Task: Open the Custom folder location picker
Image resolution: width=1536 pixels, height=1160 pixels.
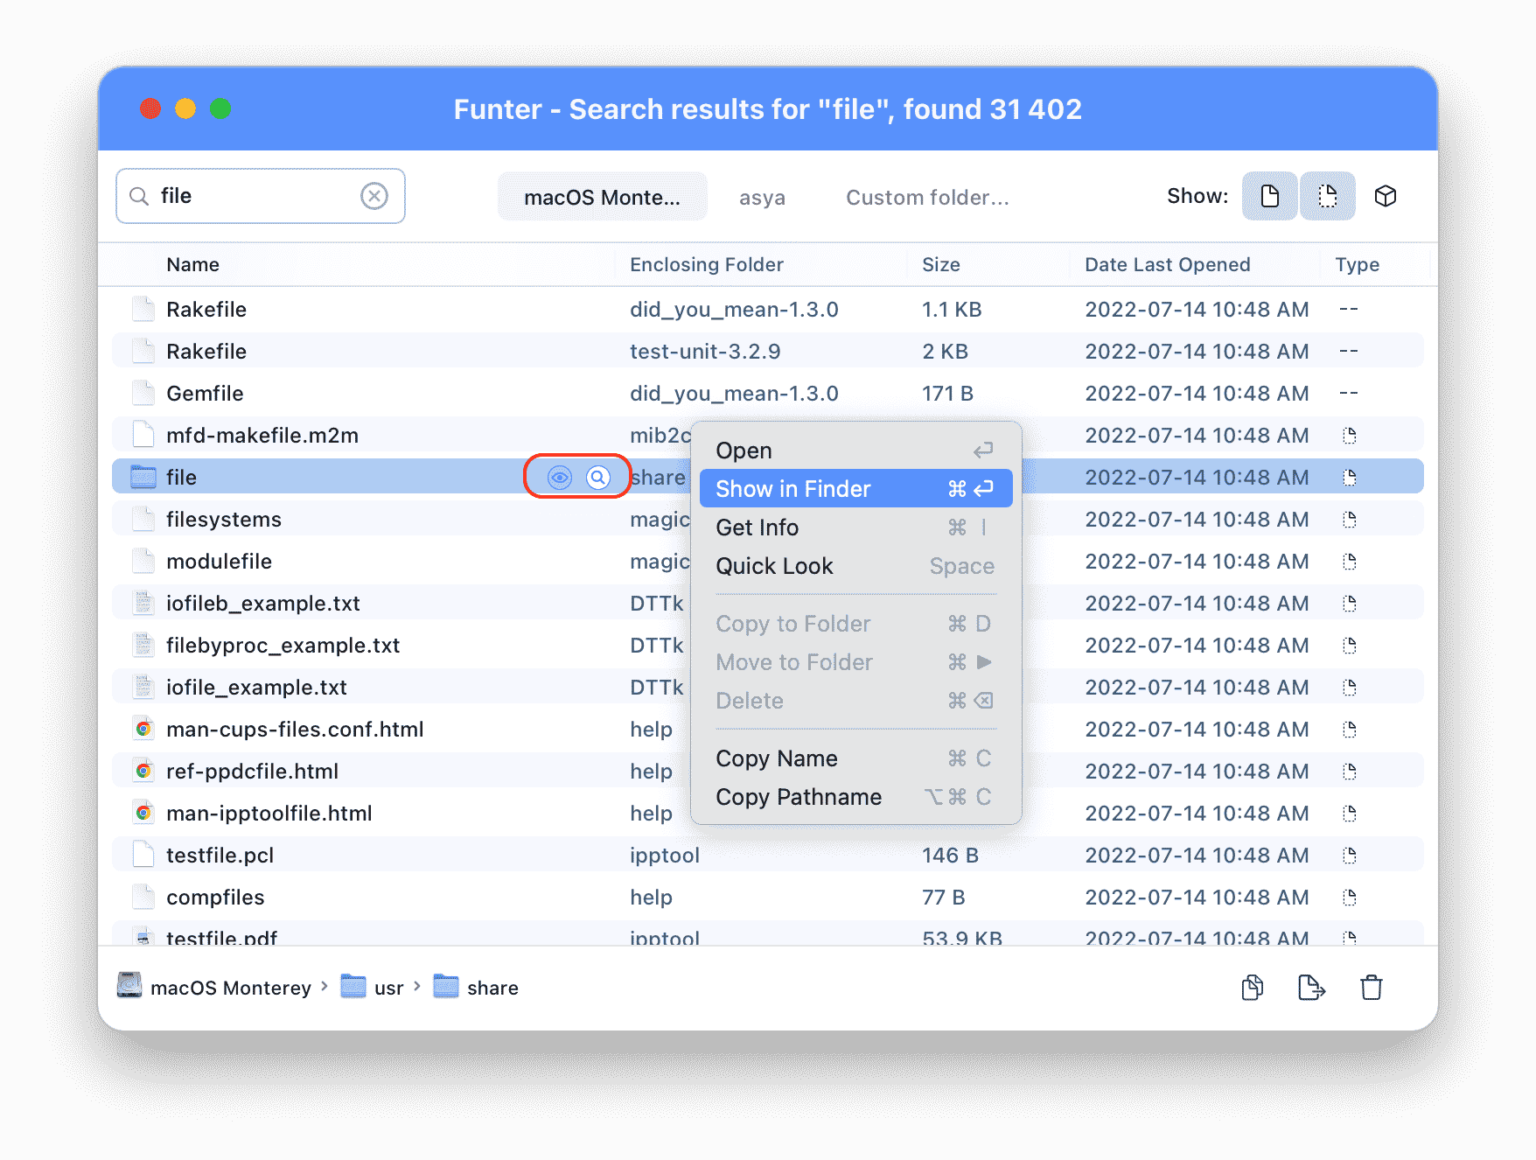Action: pyautogui.click(x=926, y=197)
